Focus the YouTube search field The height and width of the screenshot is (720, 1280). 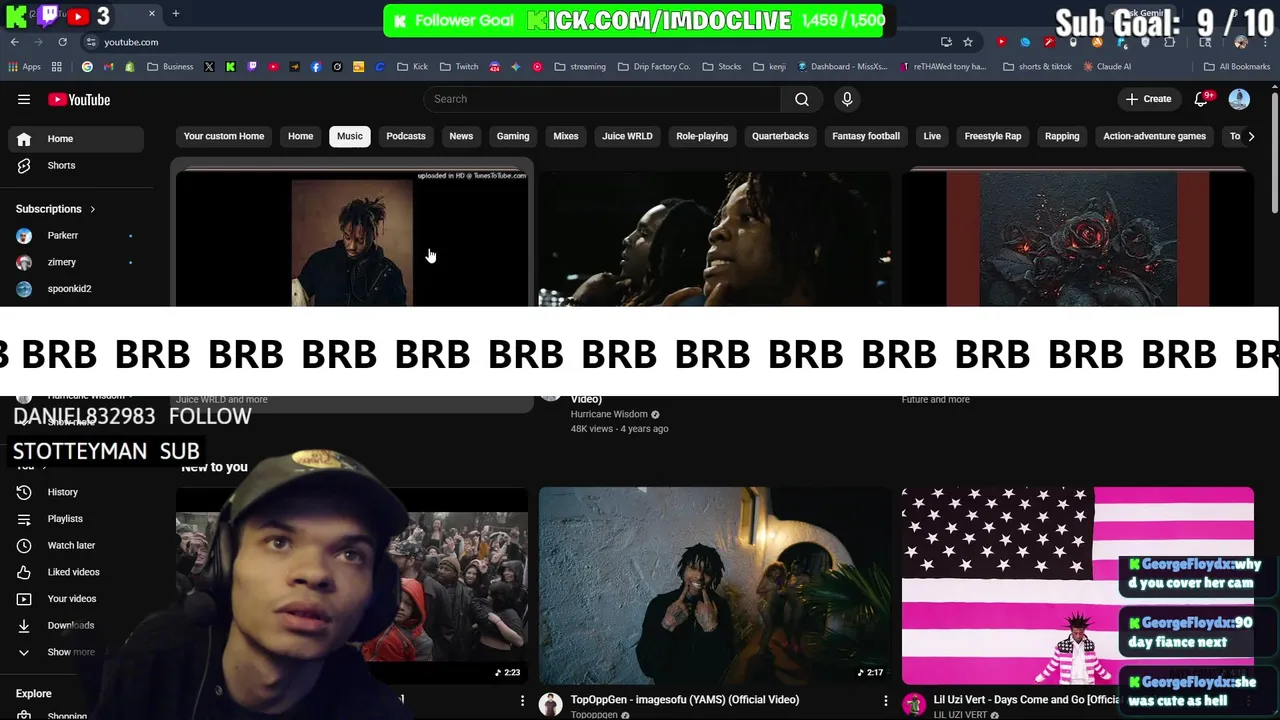[x=603, y=99]
